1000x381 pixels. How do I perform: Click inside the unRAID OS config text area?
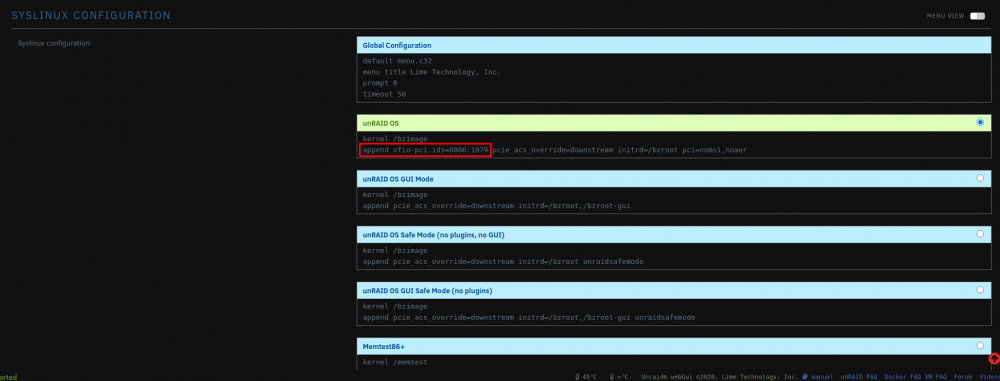(x=674, y=144)
